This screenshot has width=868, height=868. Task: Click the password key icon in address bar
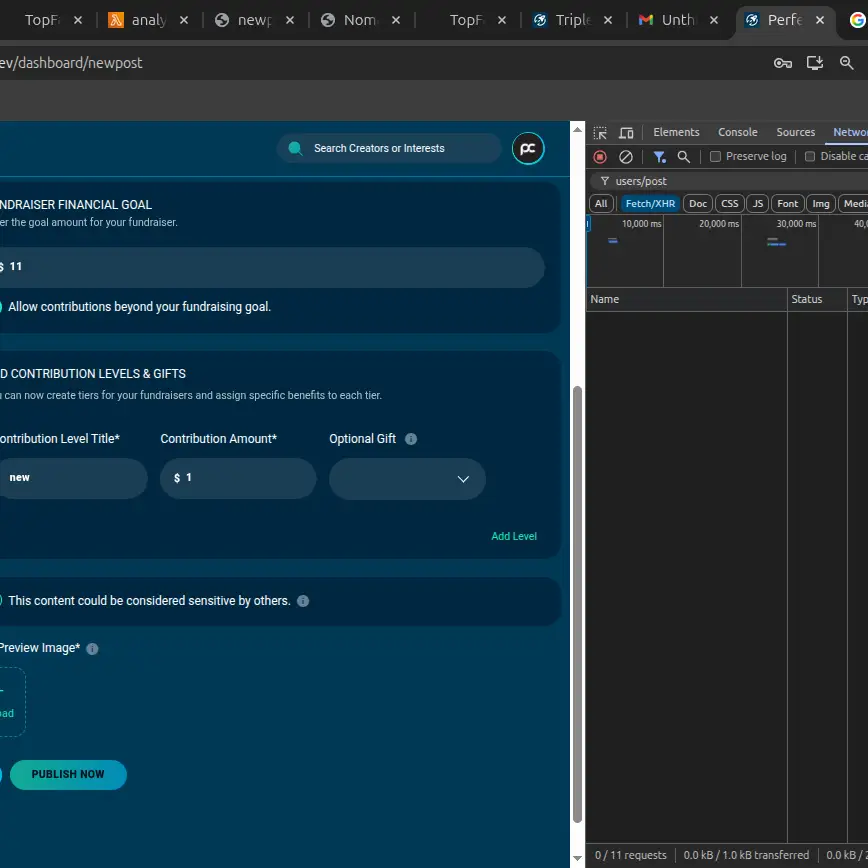tap(783, 63)
